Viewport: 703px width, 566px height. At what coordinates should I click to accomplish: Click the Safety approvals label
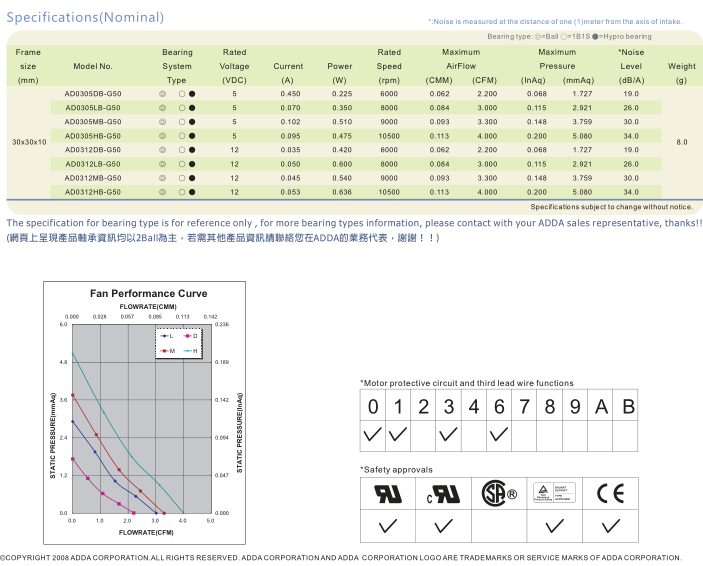coord(396,470)
